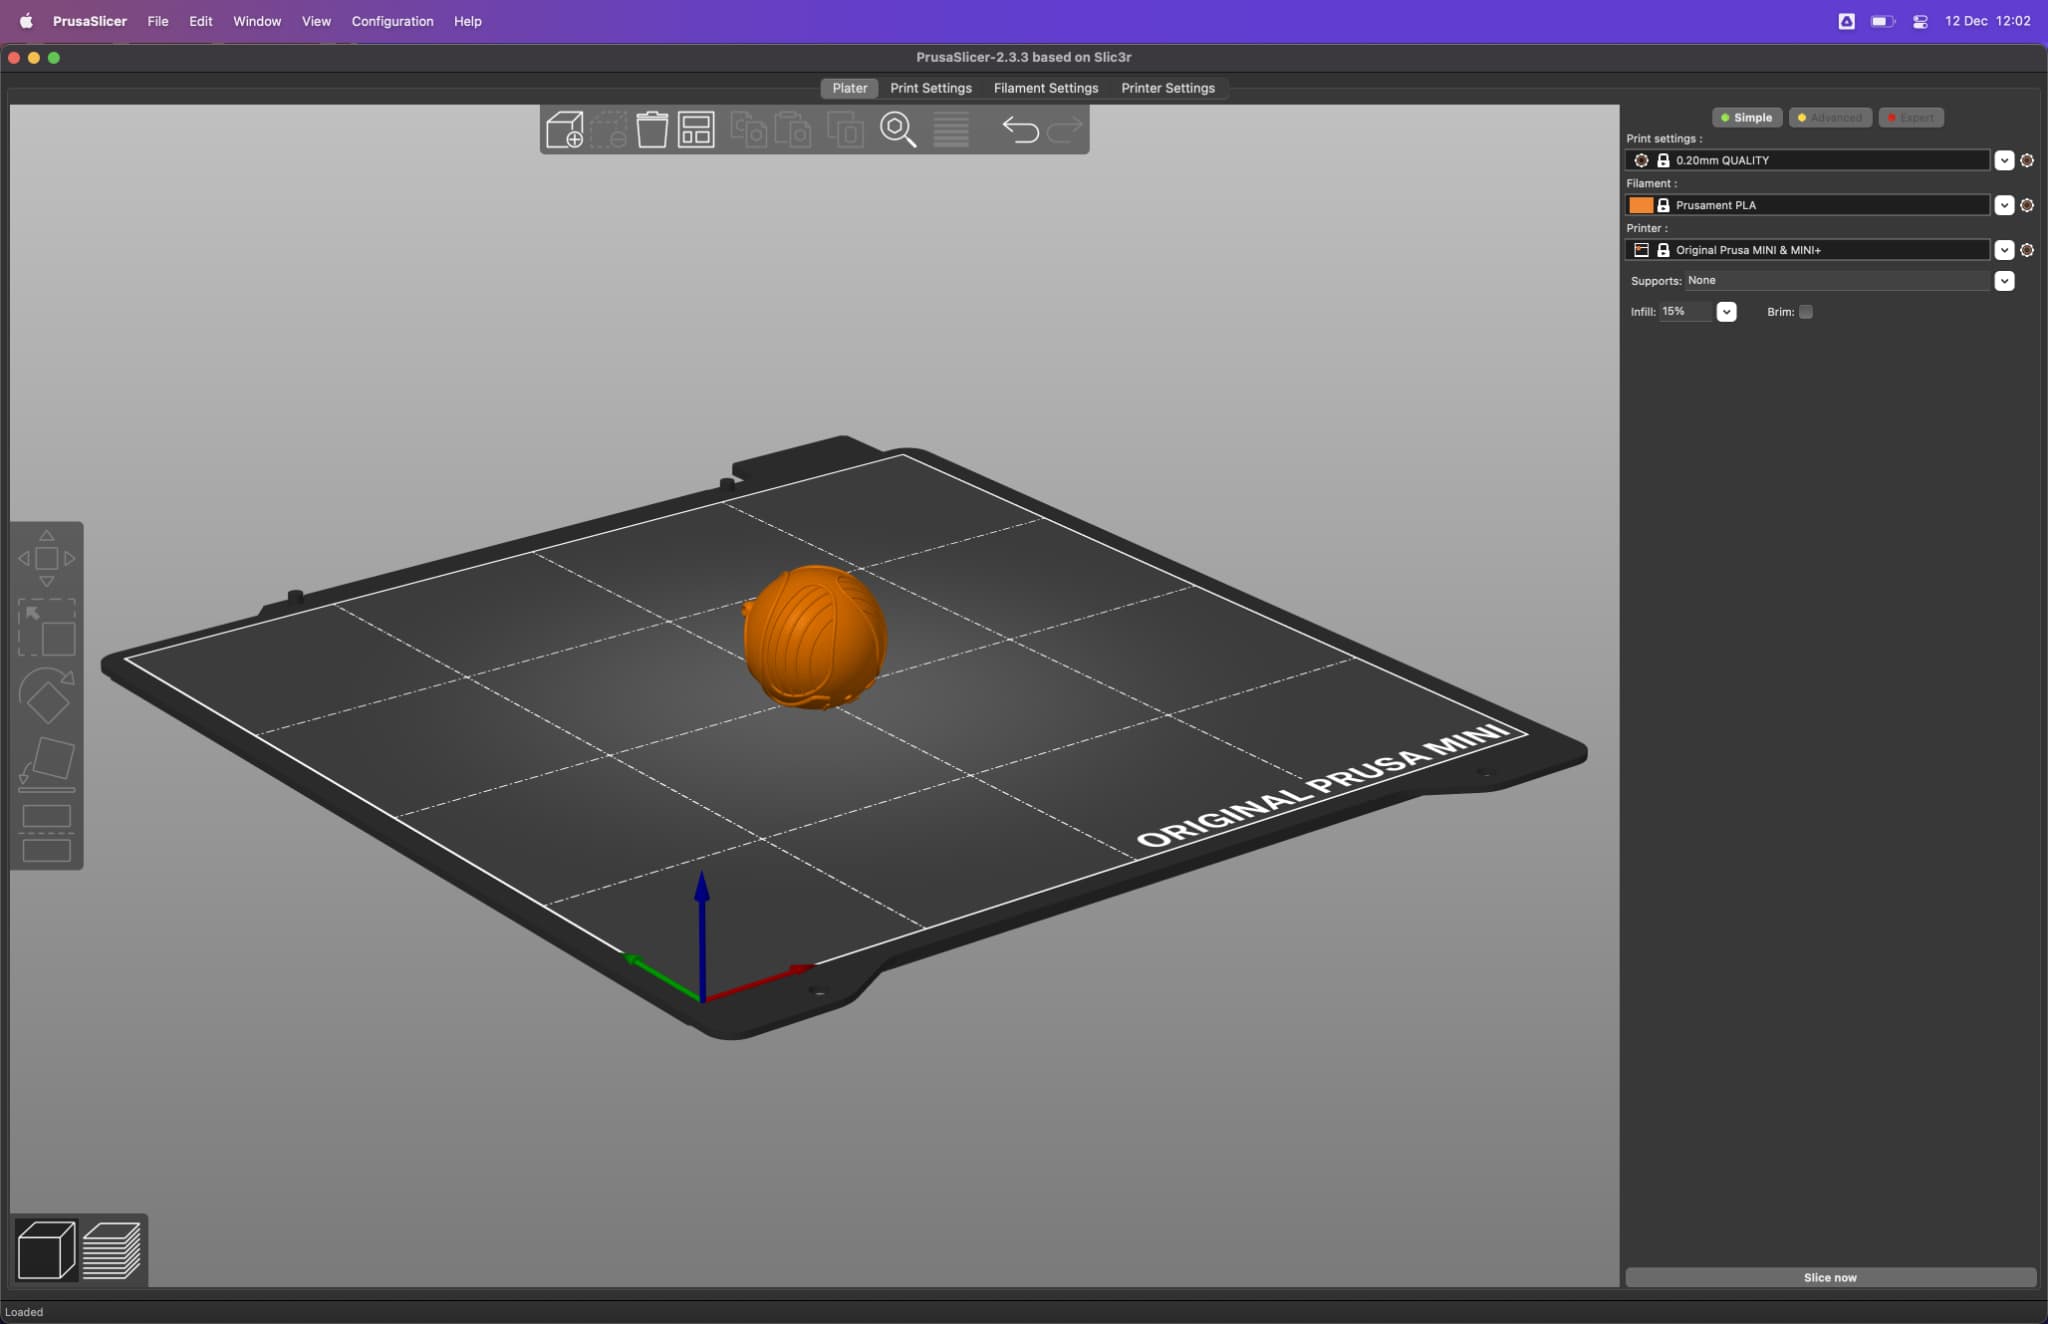Click the battery status icon
The height and width of the screenshot is (1324, 2048).
coord(1882,21)
